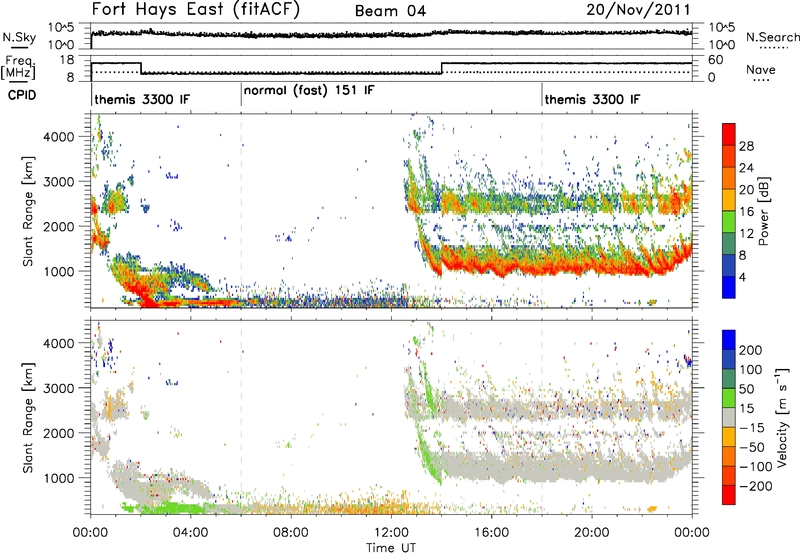
Task: Click the '16:00' time axis tick label
Action: (491, 533)
